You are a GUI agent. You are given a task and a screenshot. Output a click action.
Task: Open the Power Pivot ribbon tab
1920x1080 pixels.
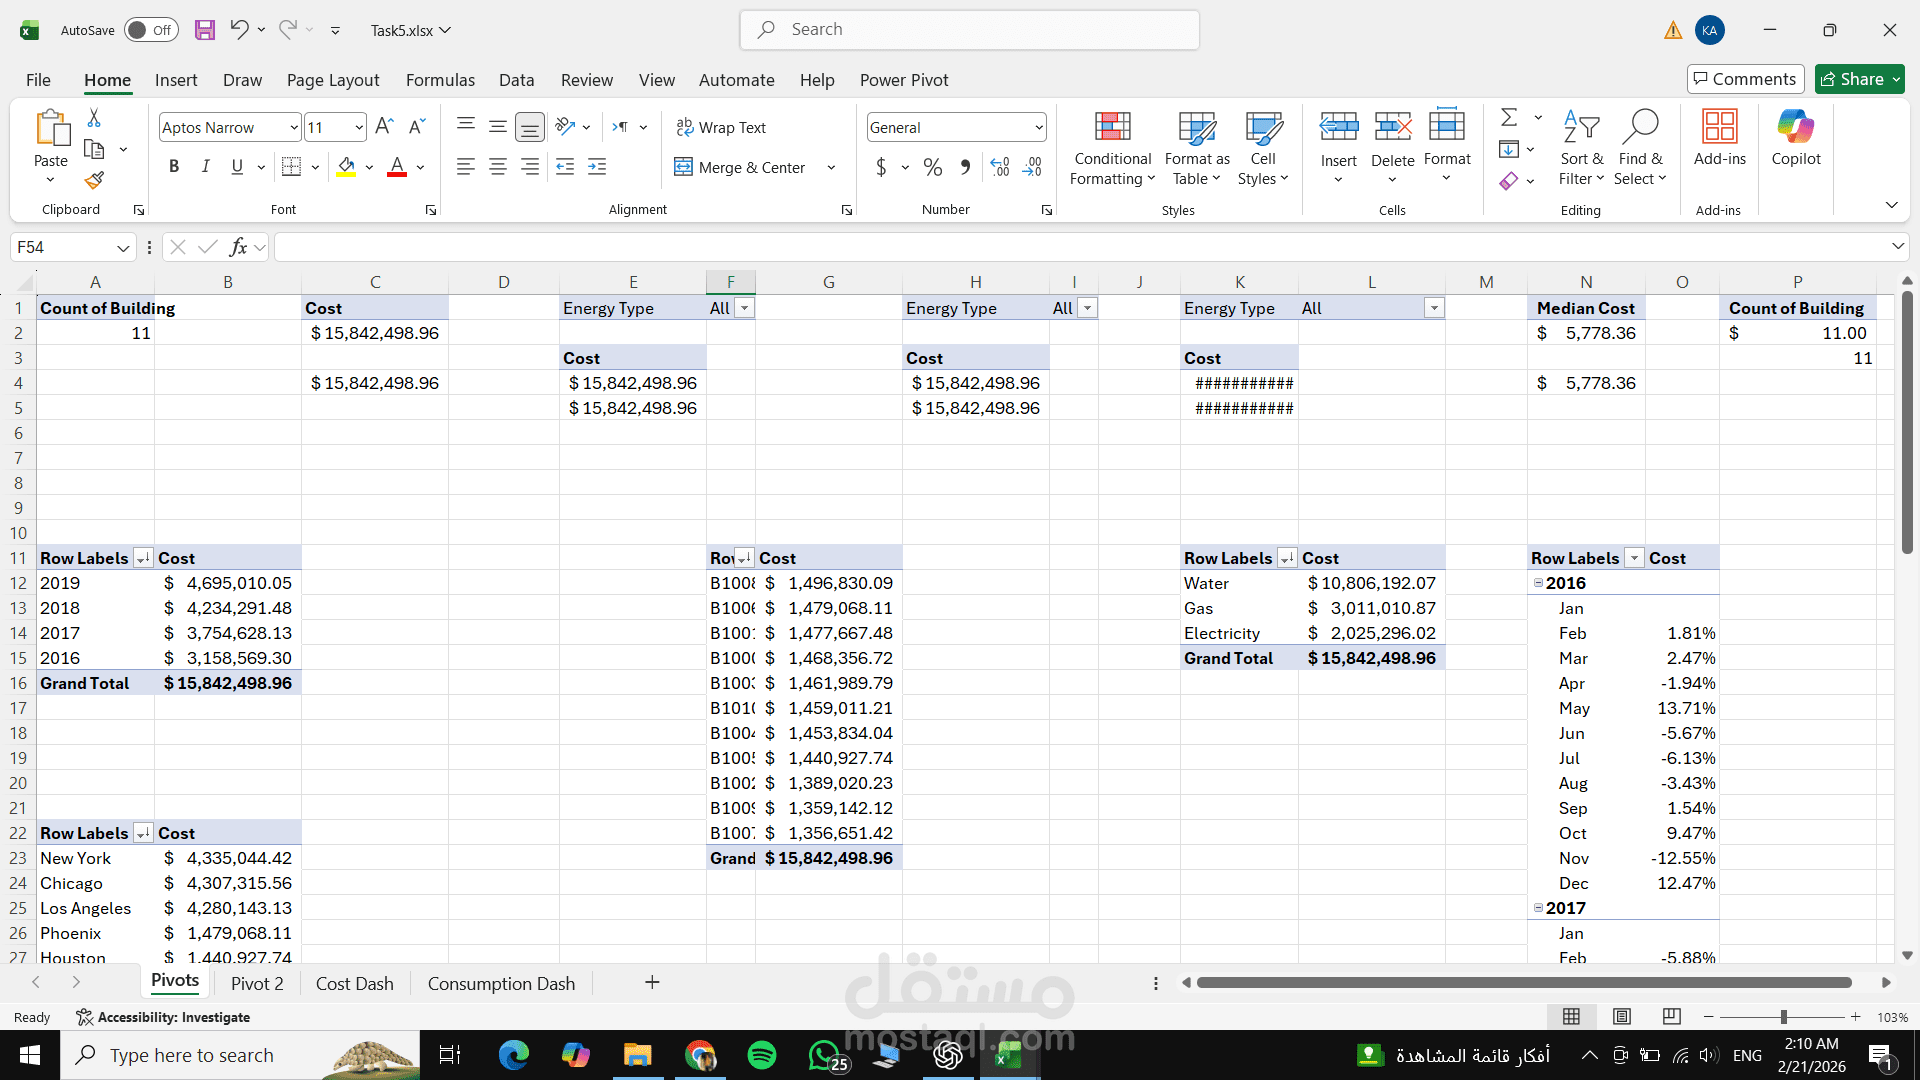coord(903,80)
